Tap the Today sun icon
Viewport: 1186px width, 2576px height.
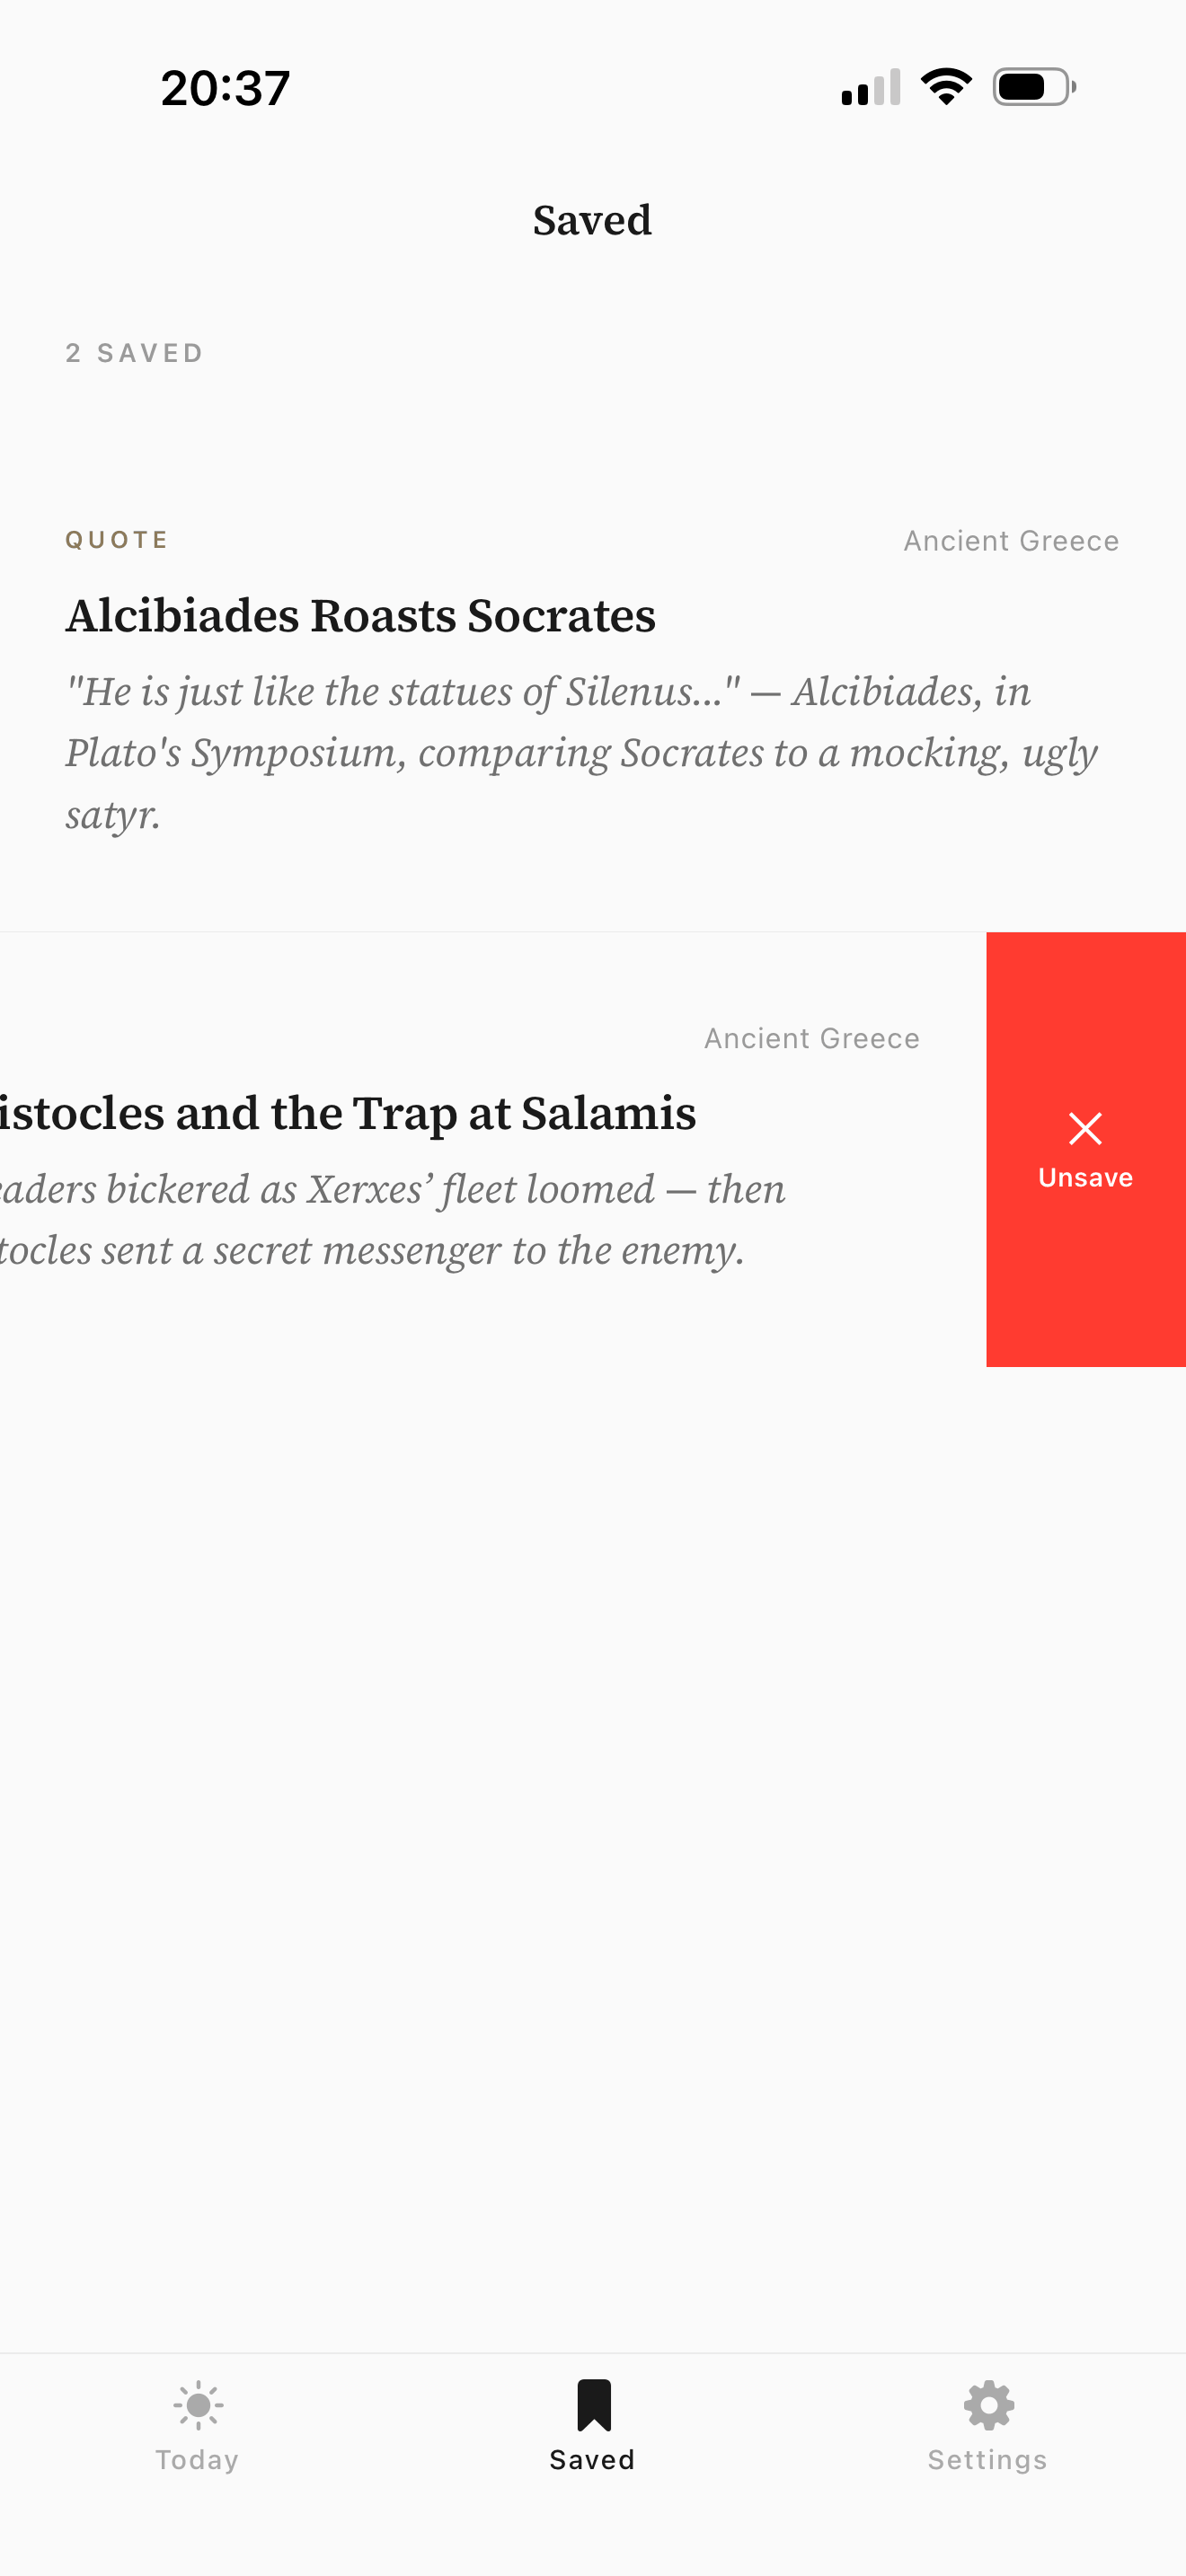pos(198,2404)
